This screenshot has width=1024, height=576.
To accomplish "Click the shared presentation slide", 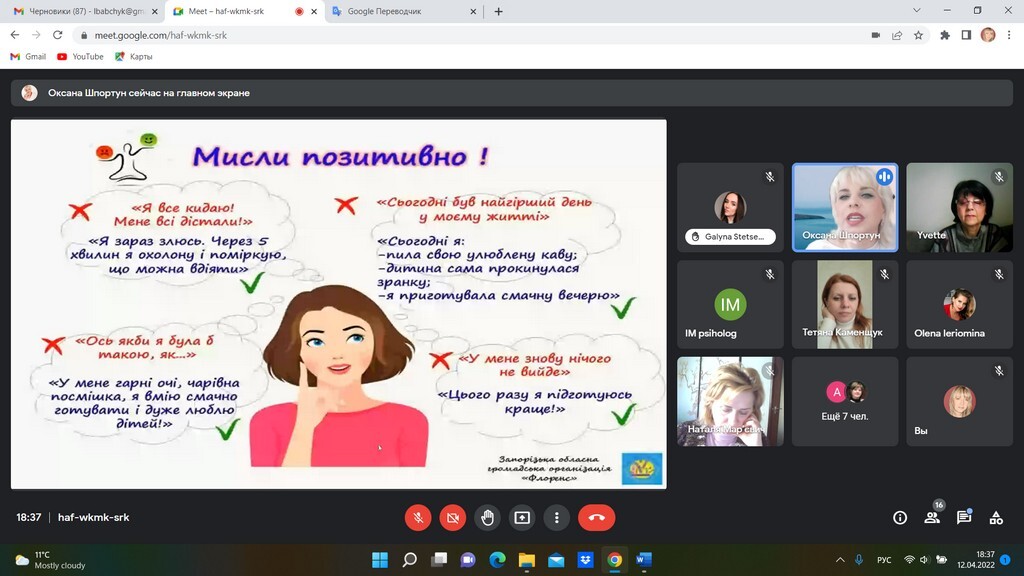I will click(x=339, y=304).
